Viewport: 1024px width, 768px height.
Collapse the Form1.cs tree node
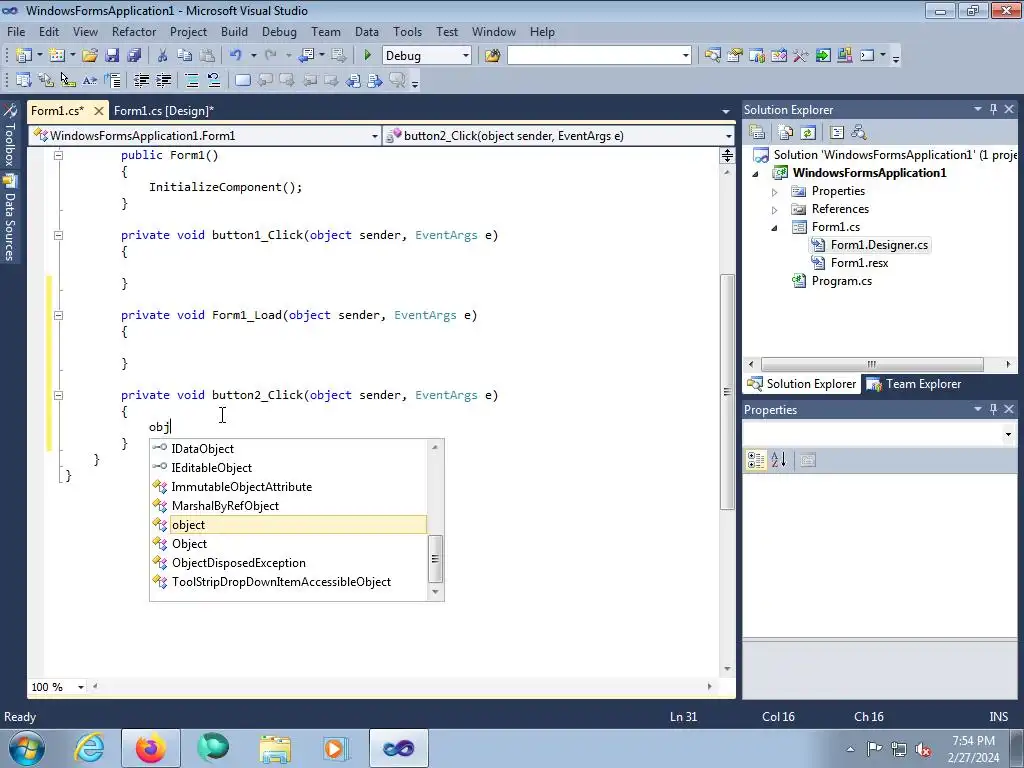[x=775, y=228]
